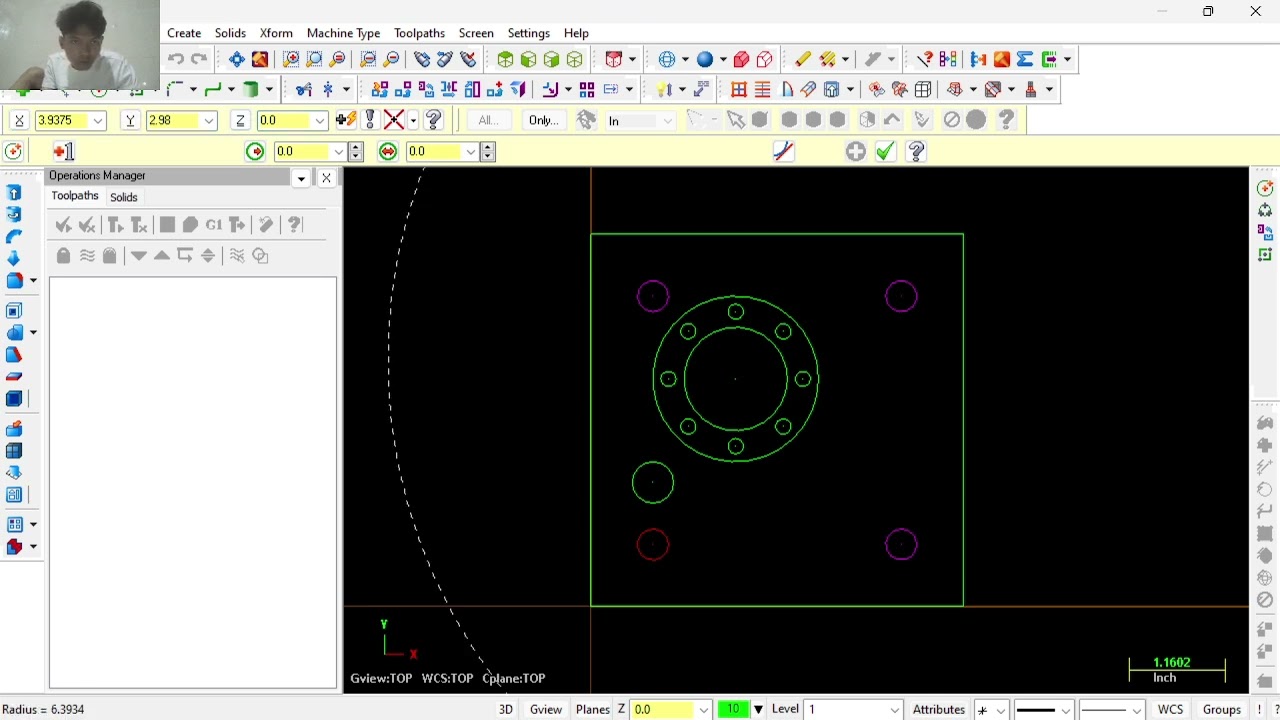
Task: Toggle the X coordinate lock button
Action: click(x=18, y=120)
